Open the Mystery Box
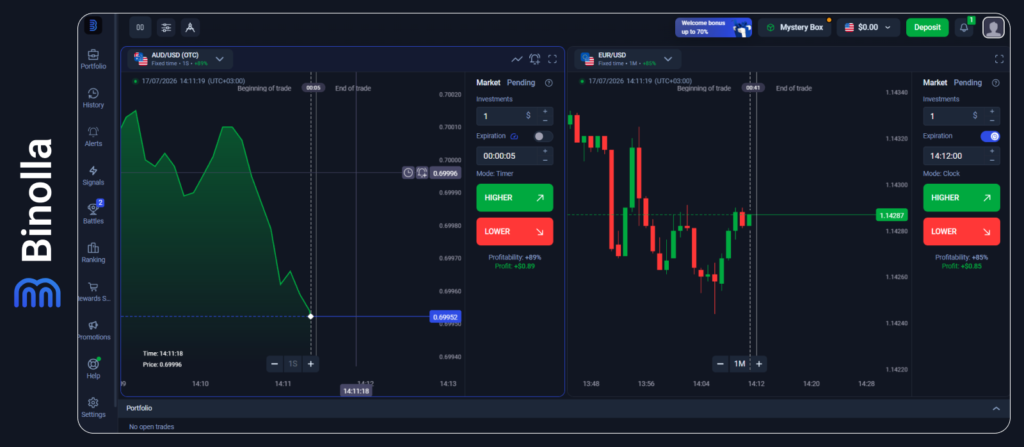1024x447 pixels. [x=795, y=27]
